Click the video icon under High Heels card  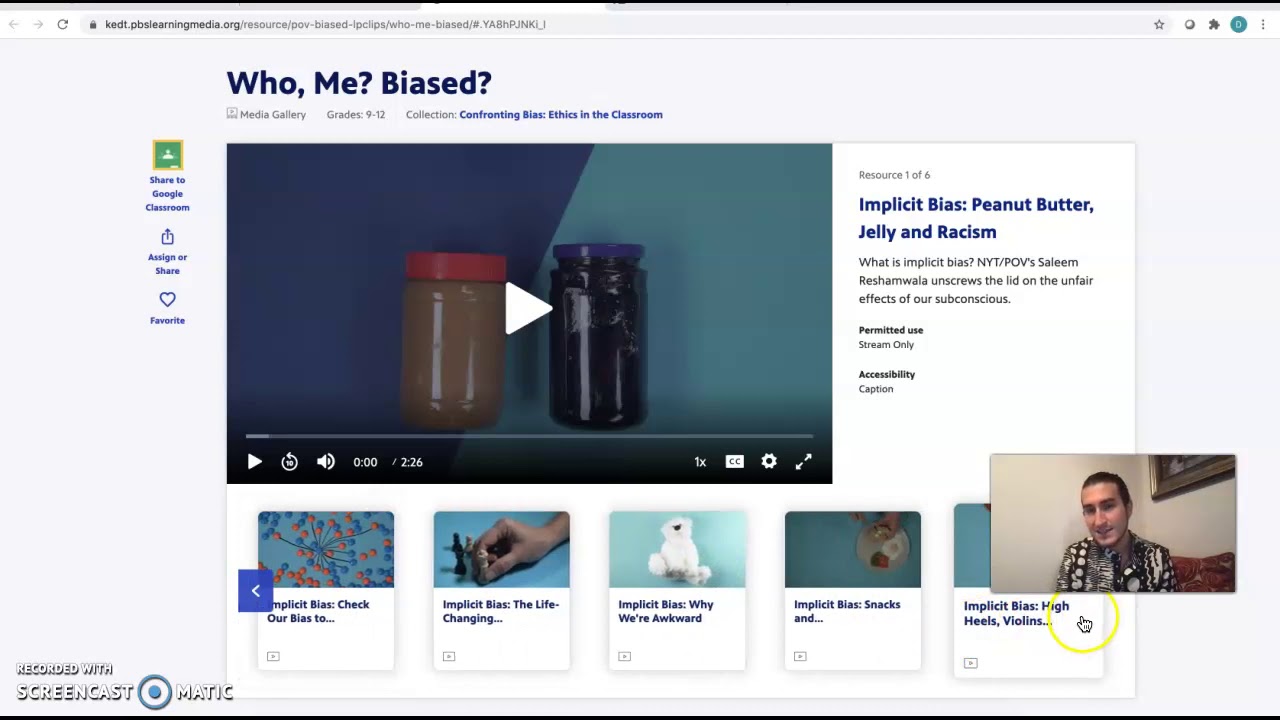coord(970,662)
